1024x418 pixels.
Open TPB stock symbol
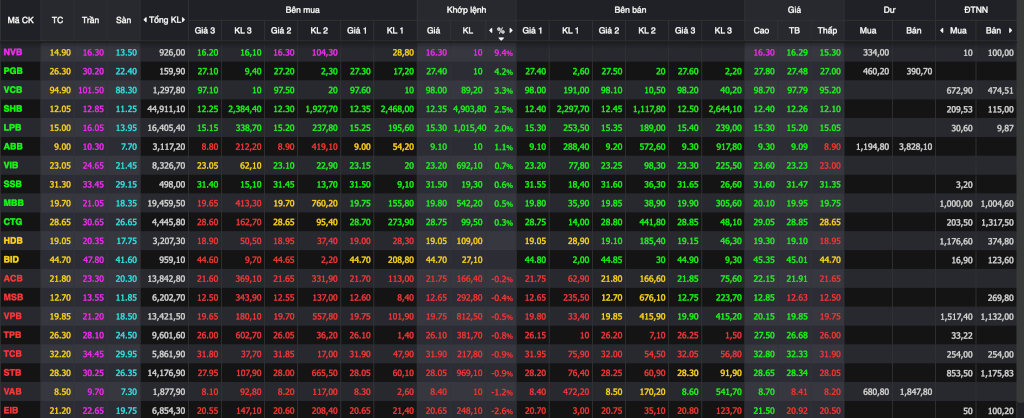[x=12, y=334]
